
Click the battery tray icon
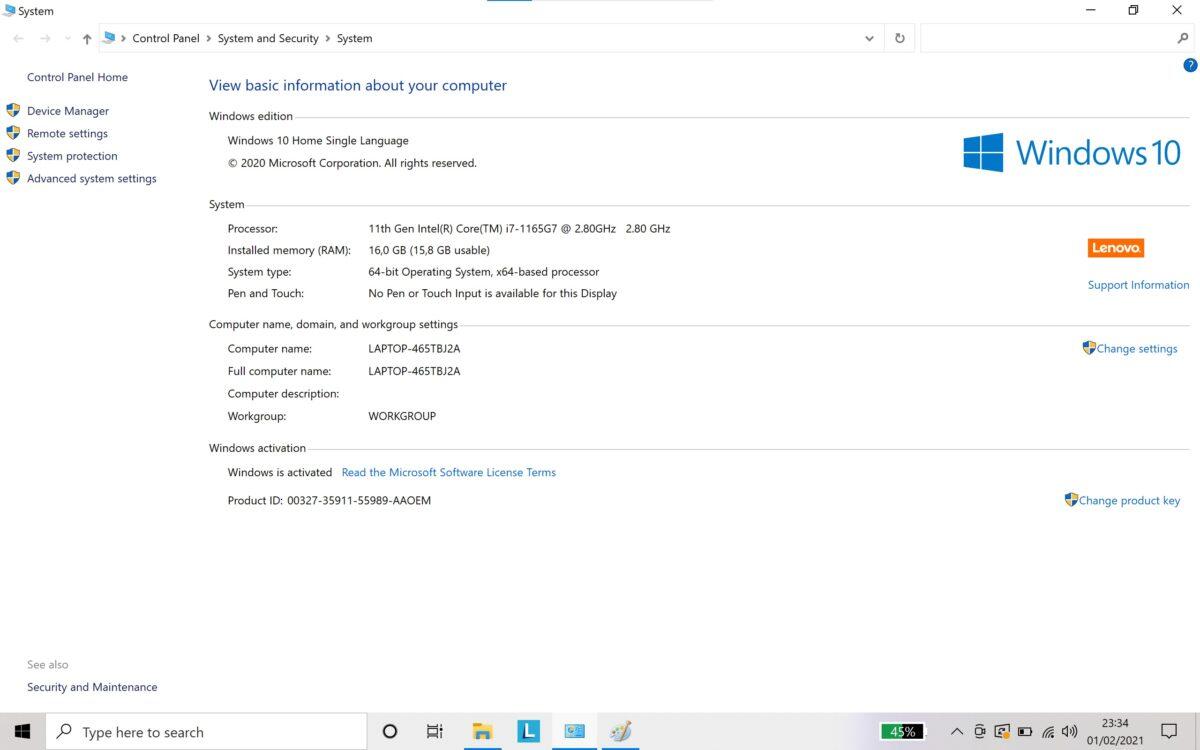pyautogui.click(x=1025, y=732)
